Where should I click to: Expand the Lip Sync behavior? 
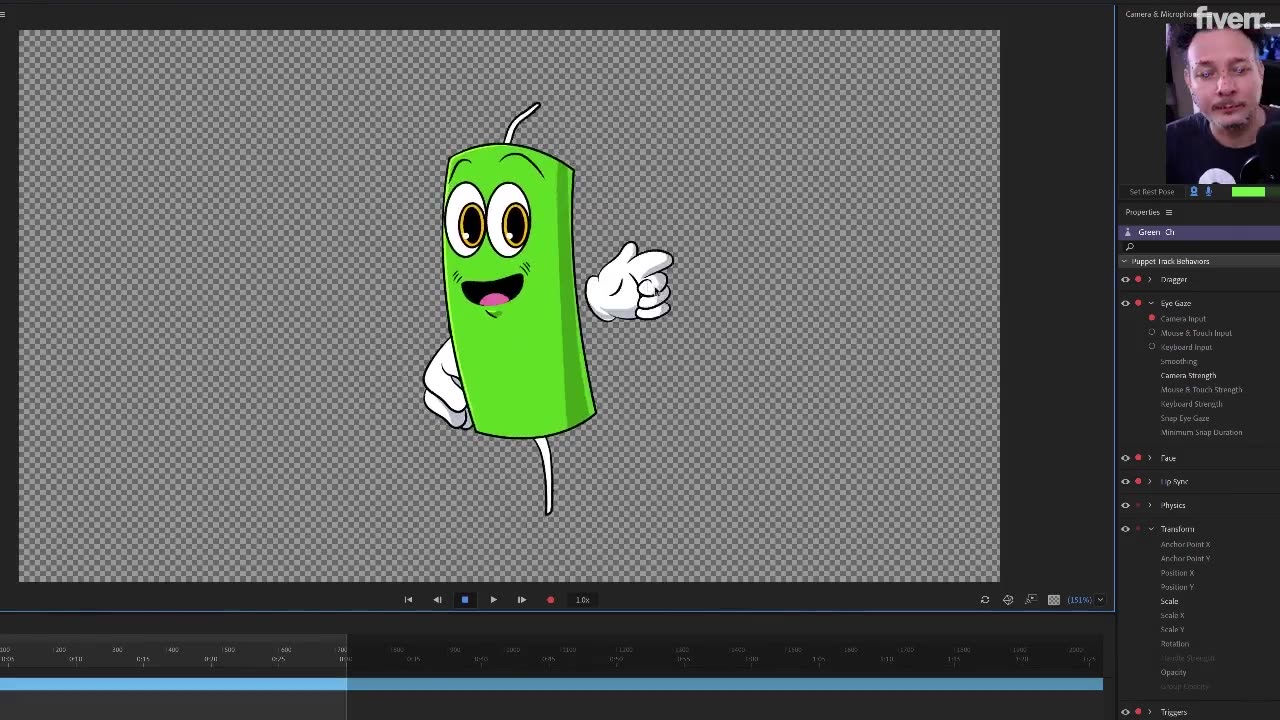[x=1150, y=481]
